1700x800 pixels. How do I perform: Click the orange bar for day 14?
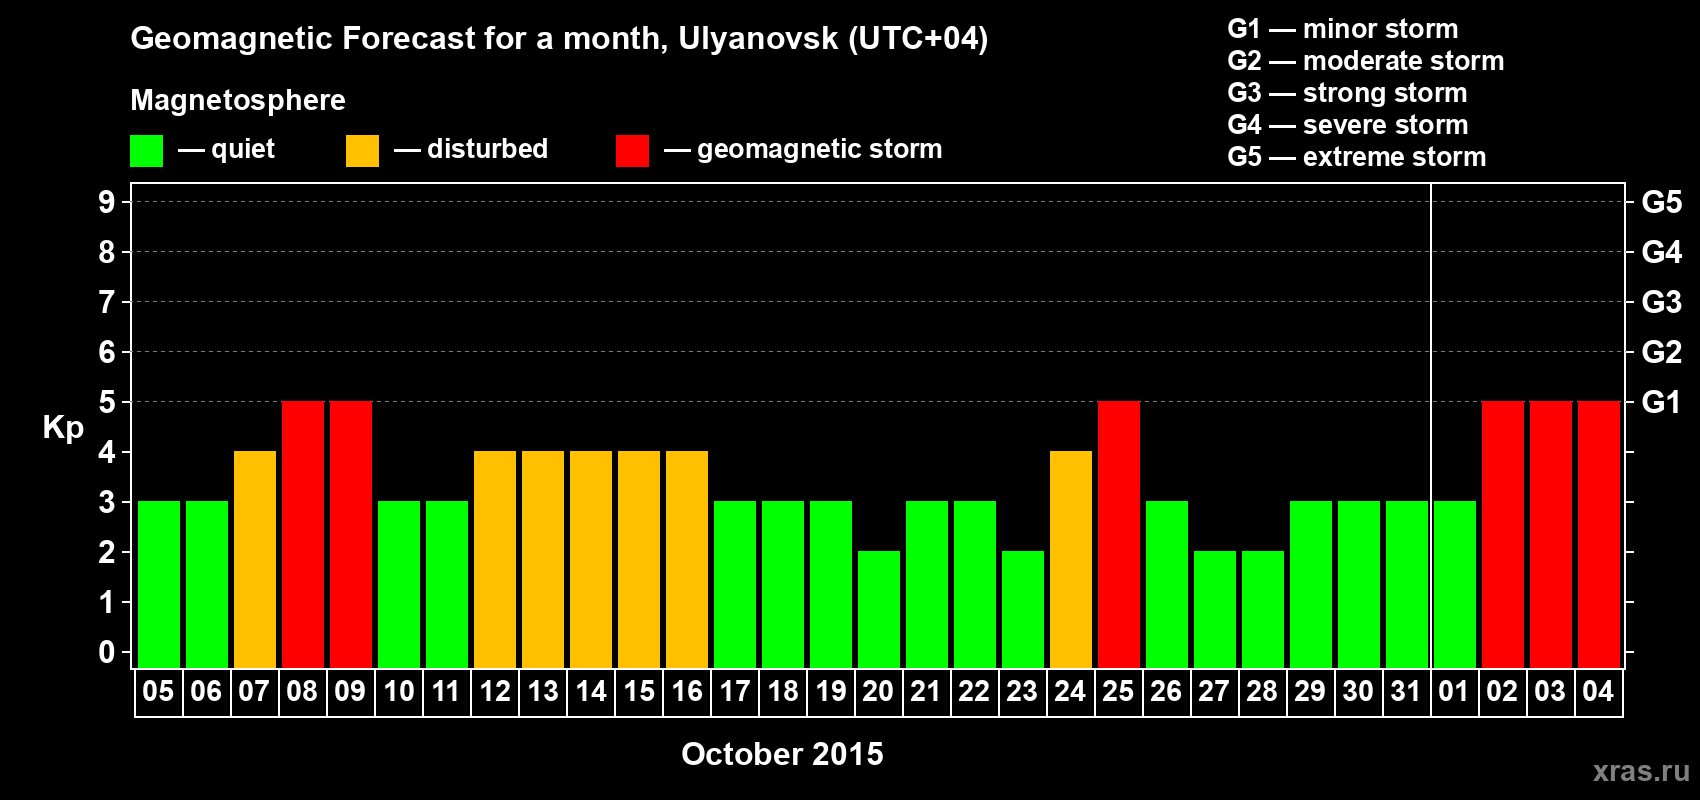tap(591, 559)
